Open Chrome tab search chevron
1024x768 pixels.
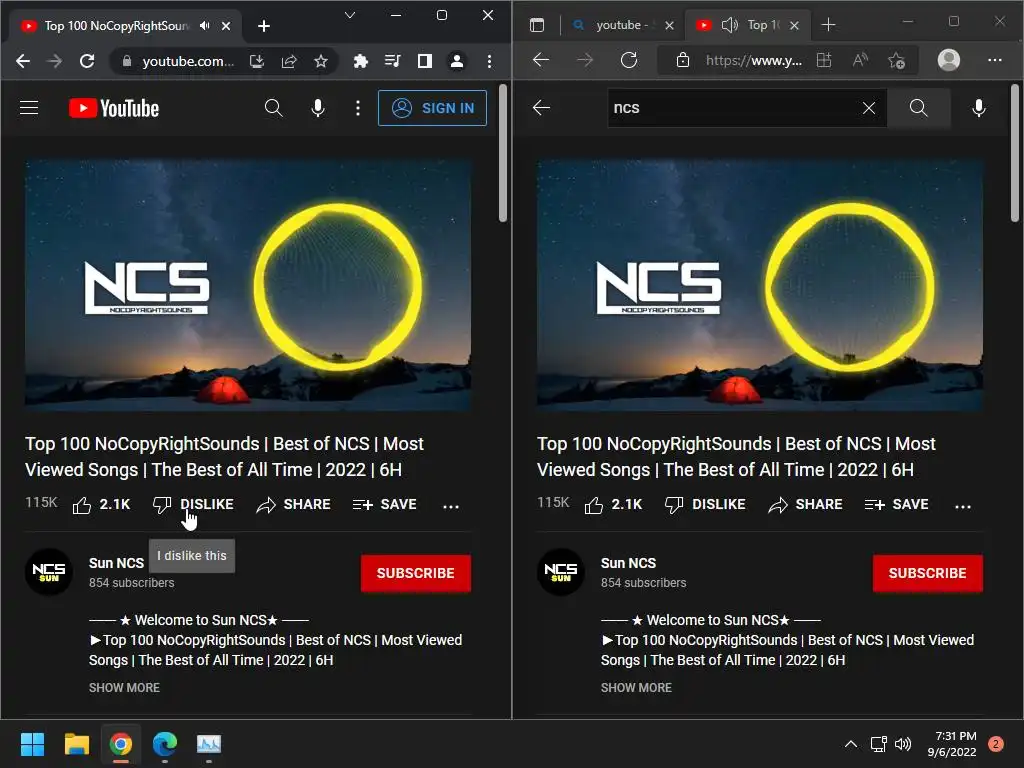click(350, 14)
